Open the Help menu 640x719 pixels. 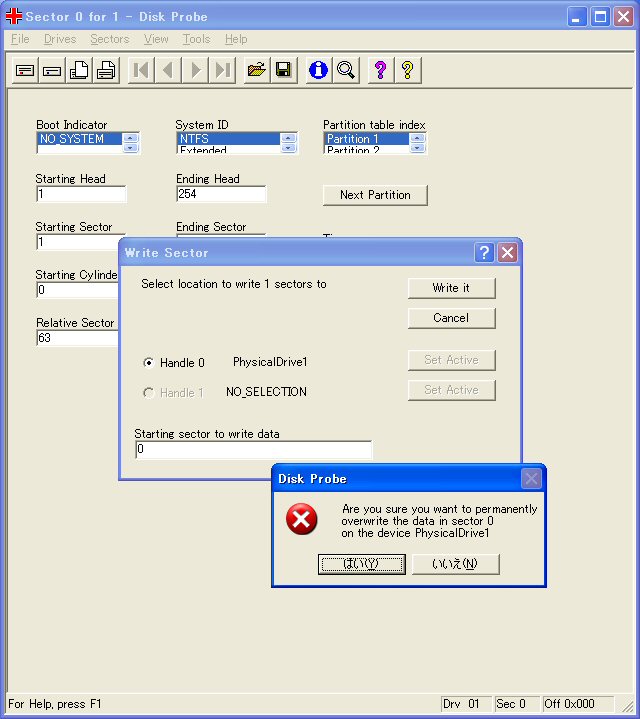[236, 39]
